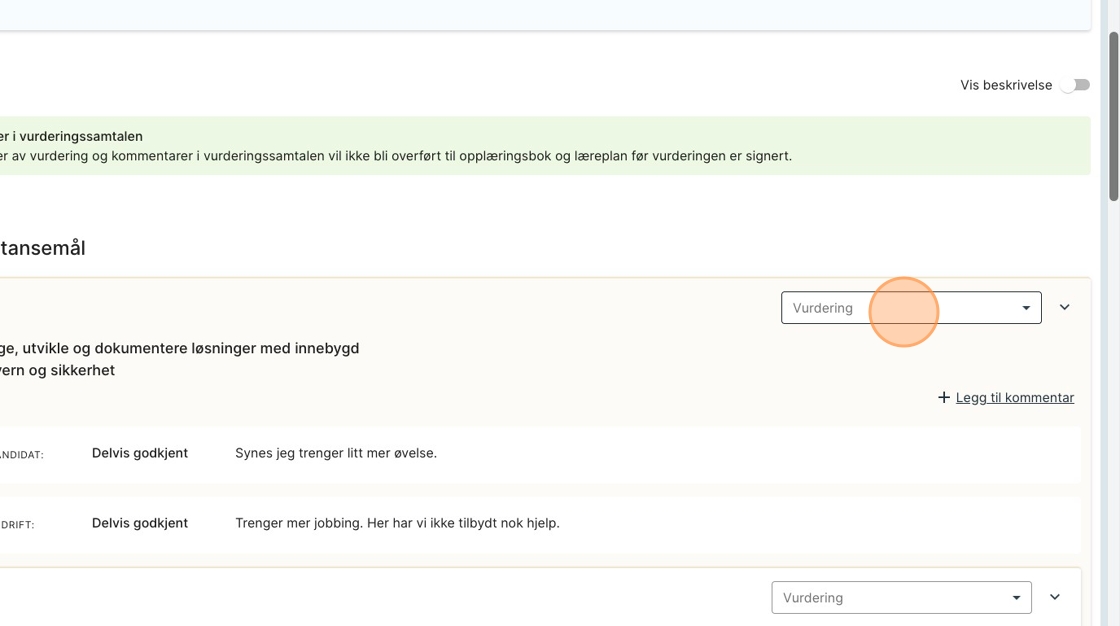This screenshot has height=626, width=1120.
Task: Expand the second competence goal chevron
Action: 1055,597
